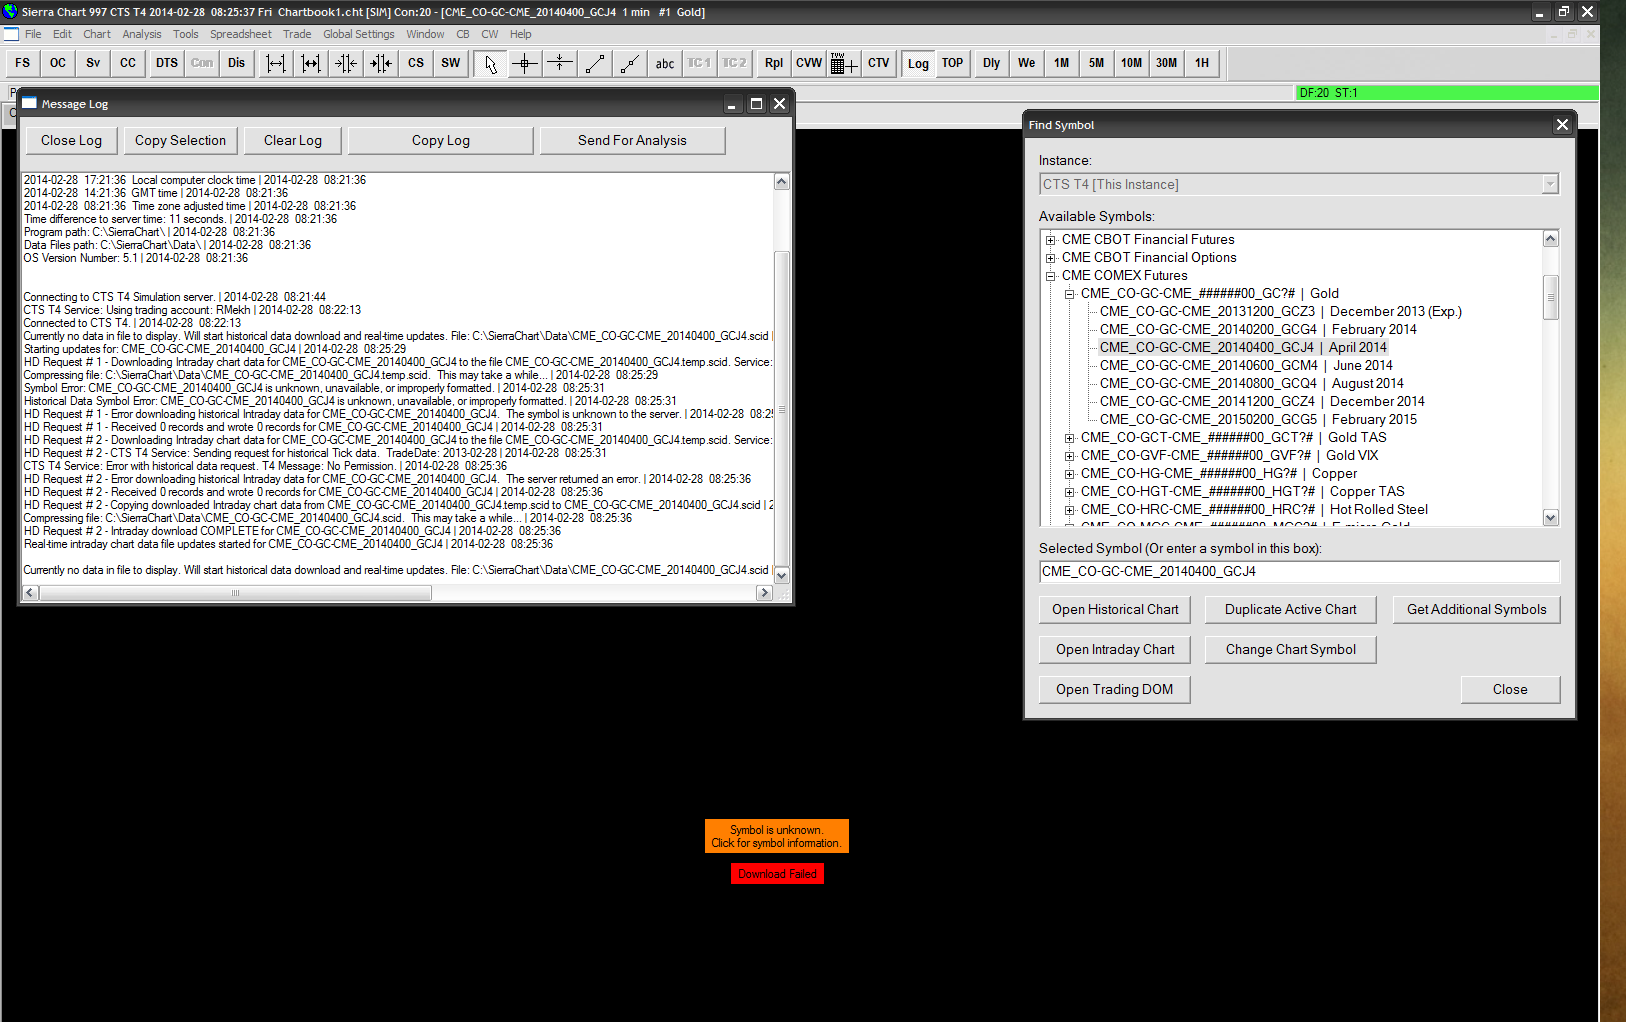The image size is (1626, 1022).
Task: Open the Global Settings menu
Action: point(359,34)
